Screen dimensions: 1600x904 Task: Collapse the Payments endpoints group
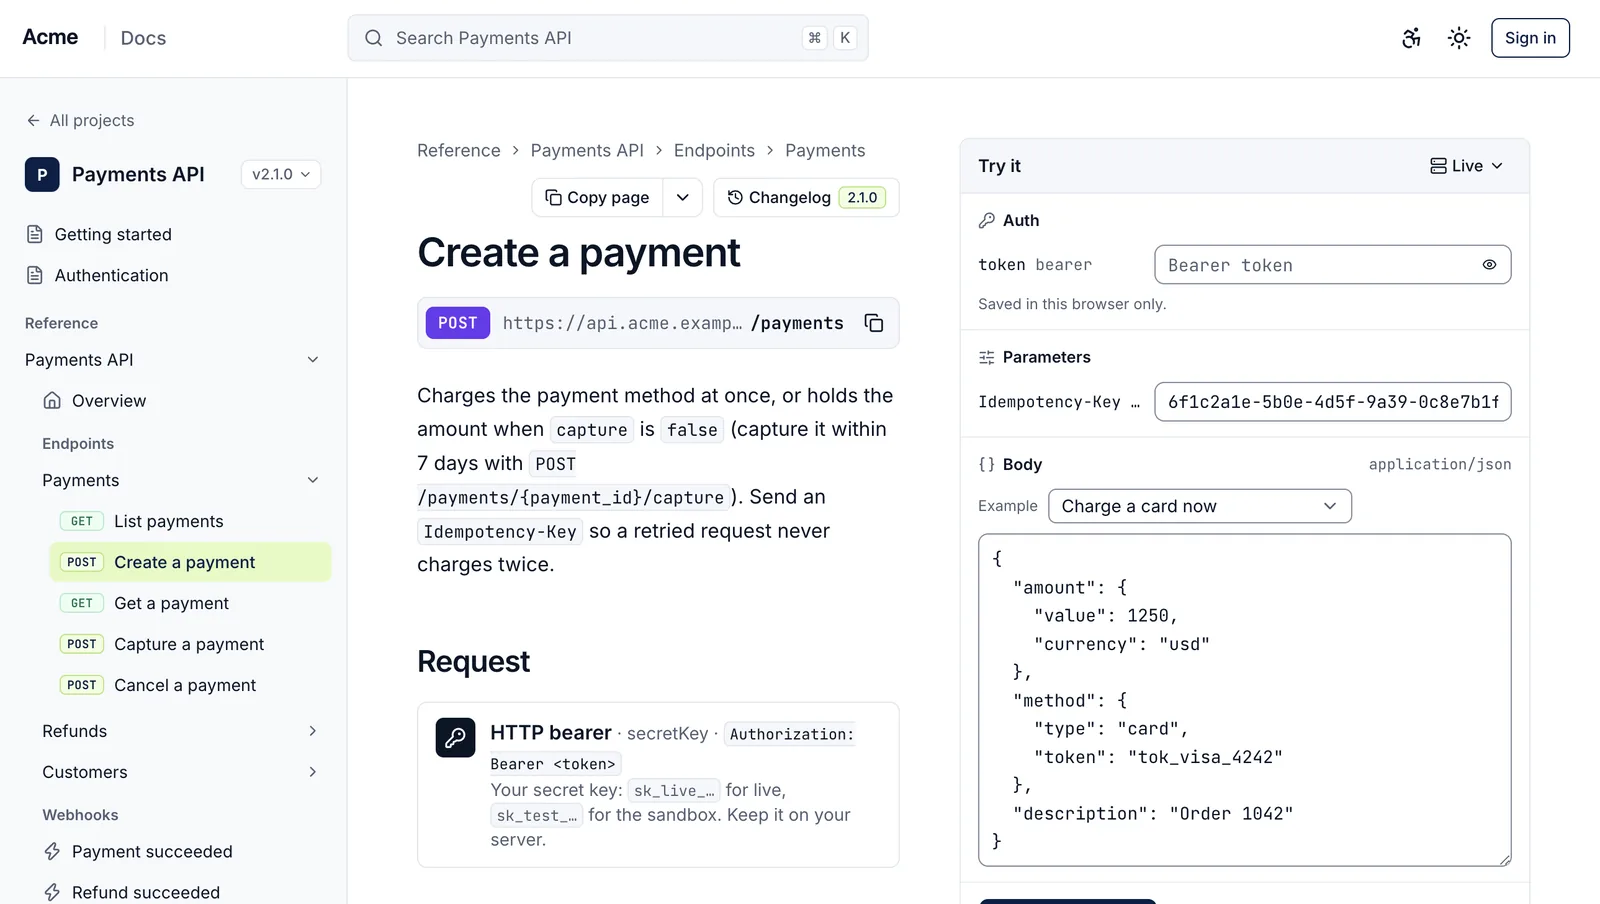click(x=313, y=480)
